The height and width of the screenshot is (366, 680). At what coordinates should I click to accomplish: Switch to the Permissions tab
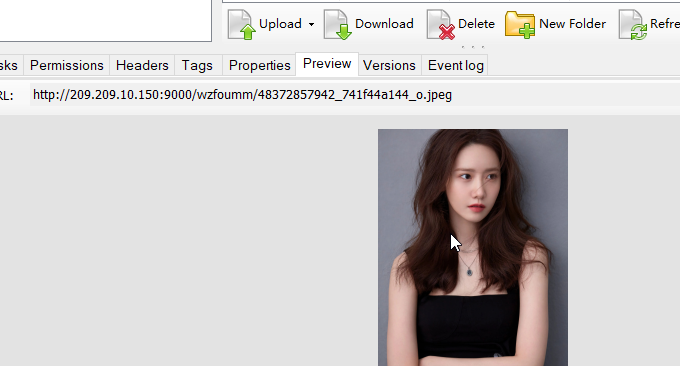(67, 65)
